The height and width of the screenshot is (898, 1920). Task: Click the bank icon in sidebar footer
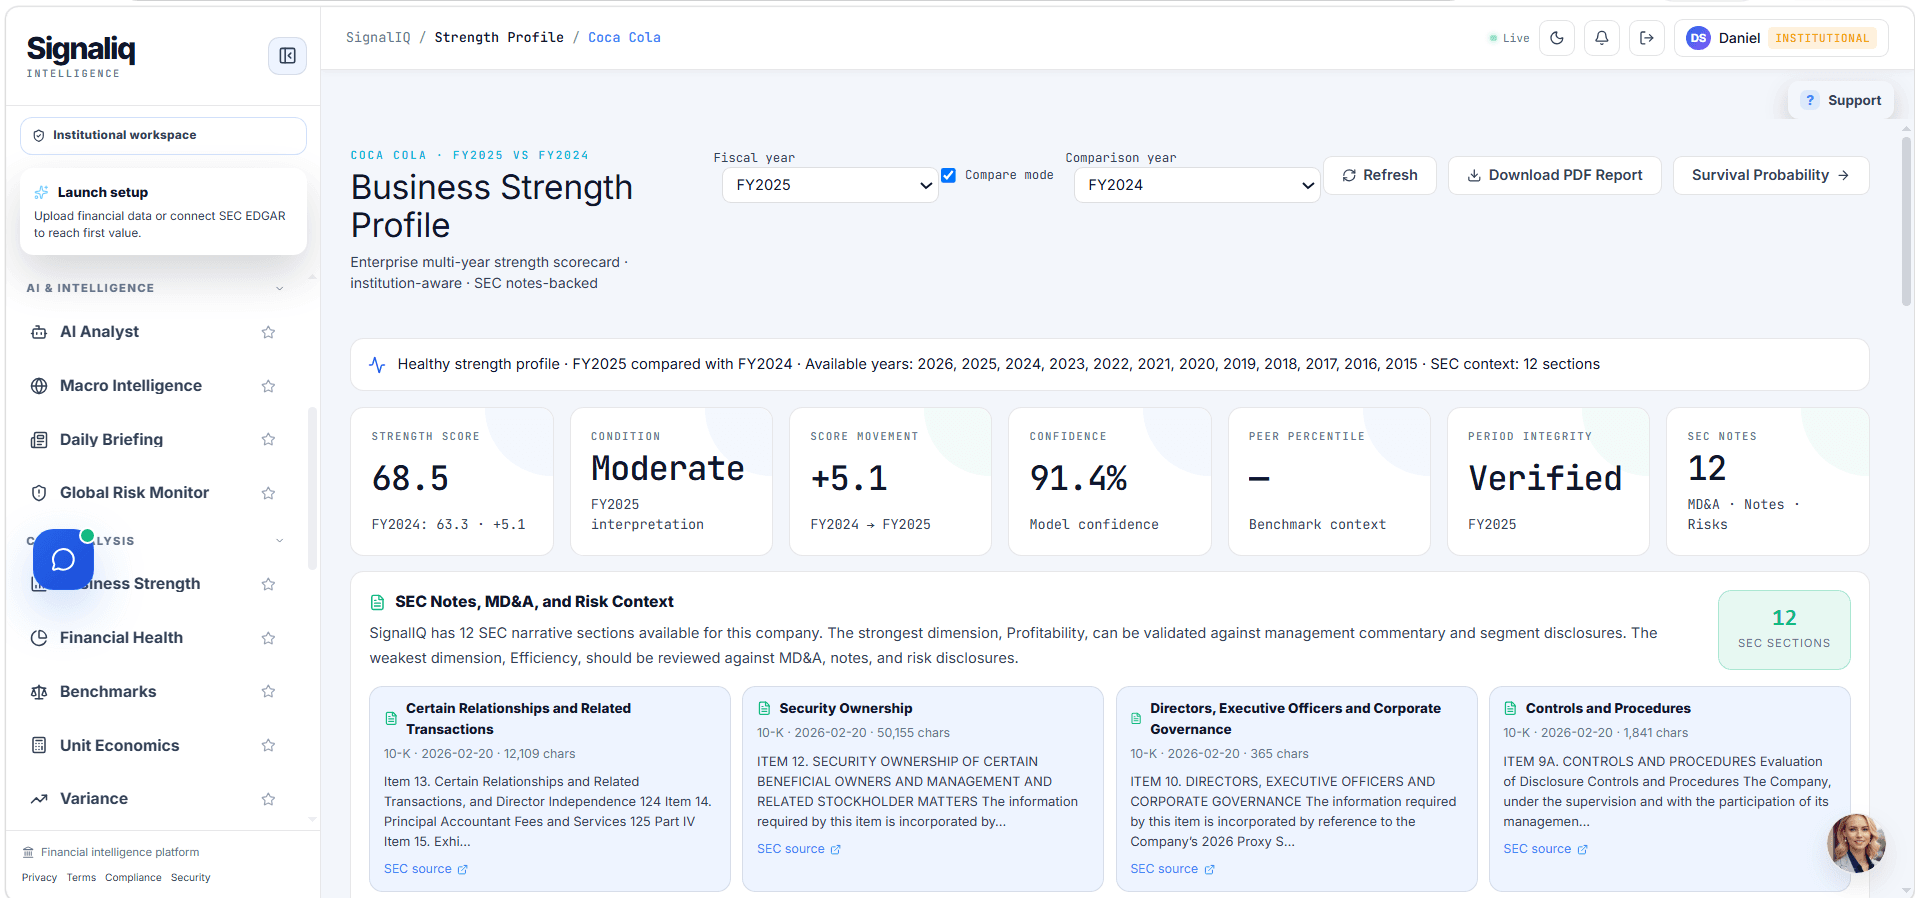(x=28, y=853)
